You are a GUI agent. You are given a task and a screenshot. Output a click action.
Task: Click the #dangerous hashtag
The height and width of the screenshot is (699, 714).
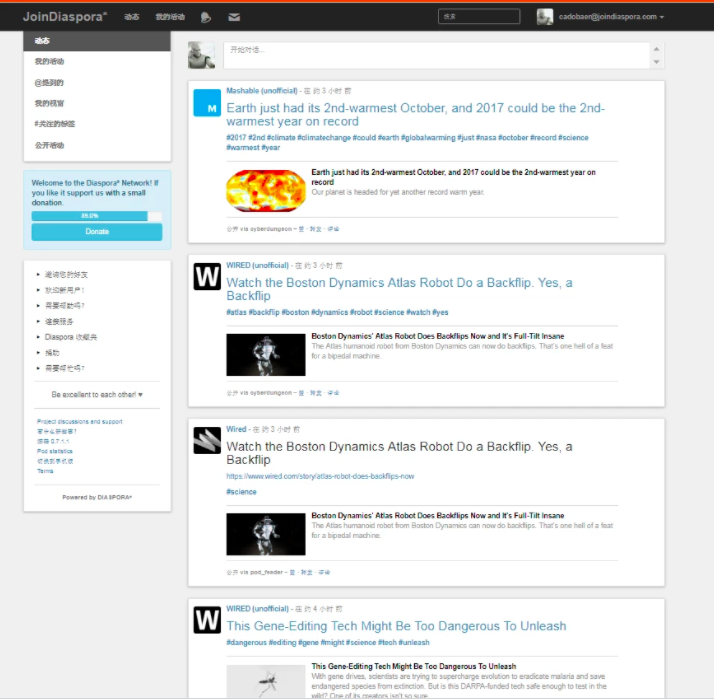246,642
